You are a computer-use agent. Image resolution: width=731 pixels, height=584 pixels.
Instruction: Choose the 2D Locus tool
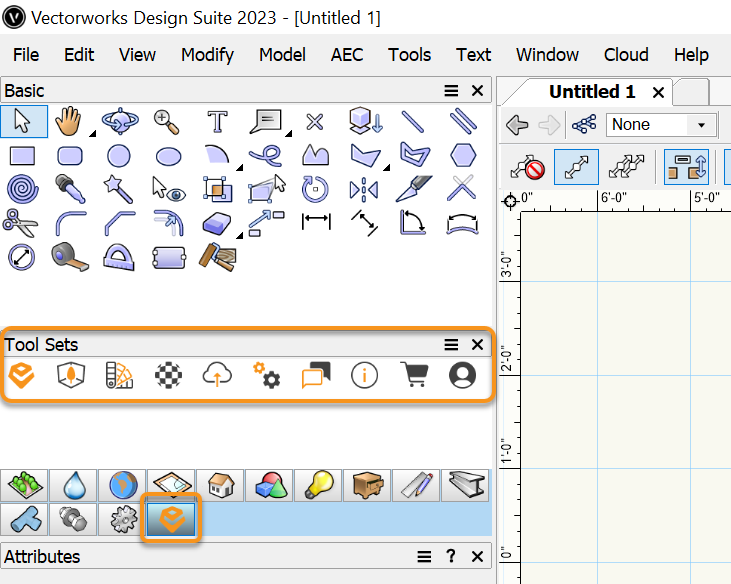[315, 123]
